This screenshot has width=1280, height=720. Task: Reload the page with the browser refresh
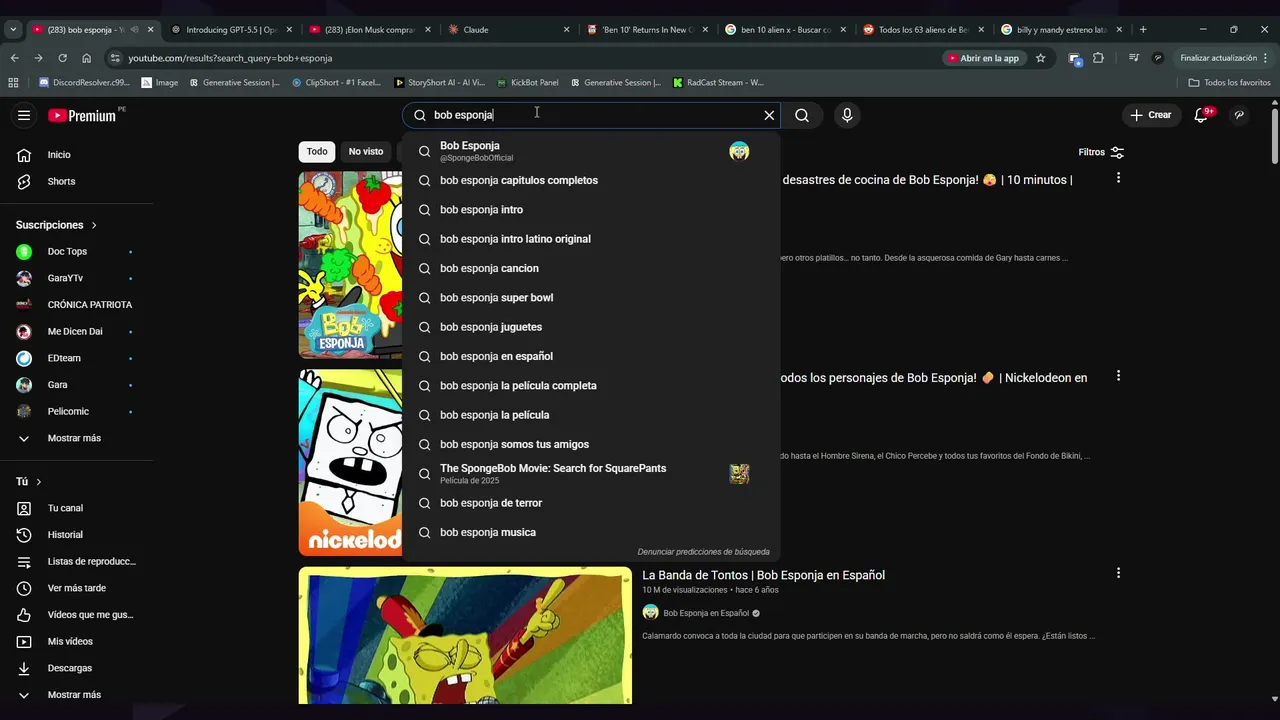(62, 58)
